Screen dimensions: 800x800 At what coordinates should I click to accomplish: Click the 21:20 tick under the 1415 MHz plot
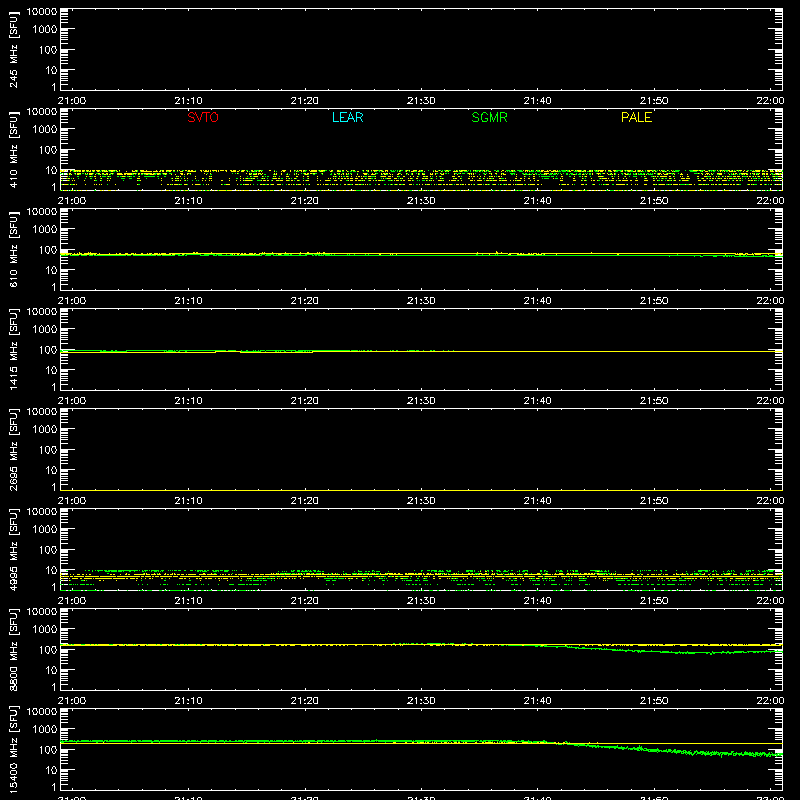tap(305, 401)
